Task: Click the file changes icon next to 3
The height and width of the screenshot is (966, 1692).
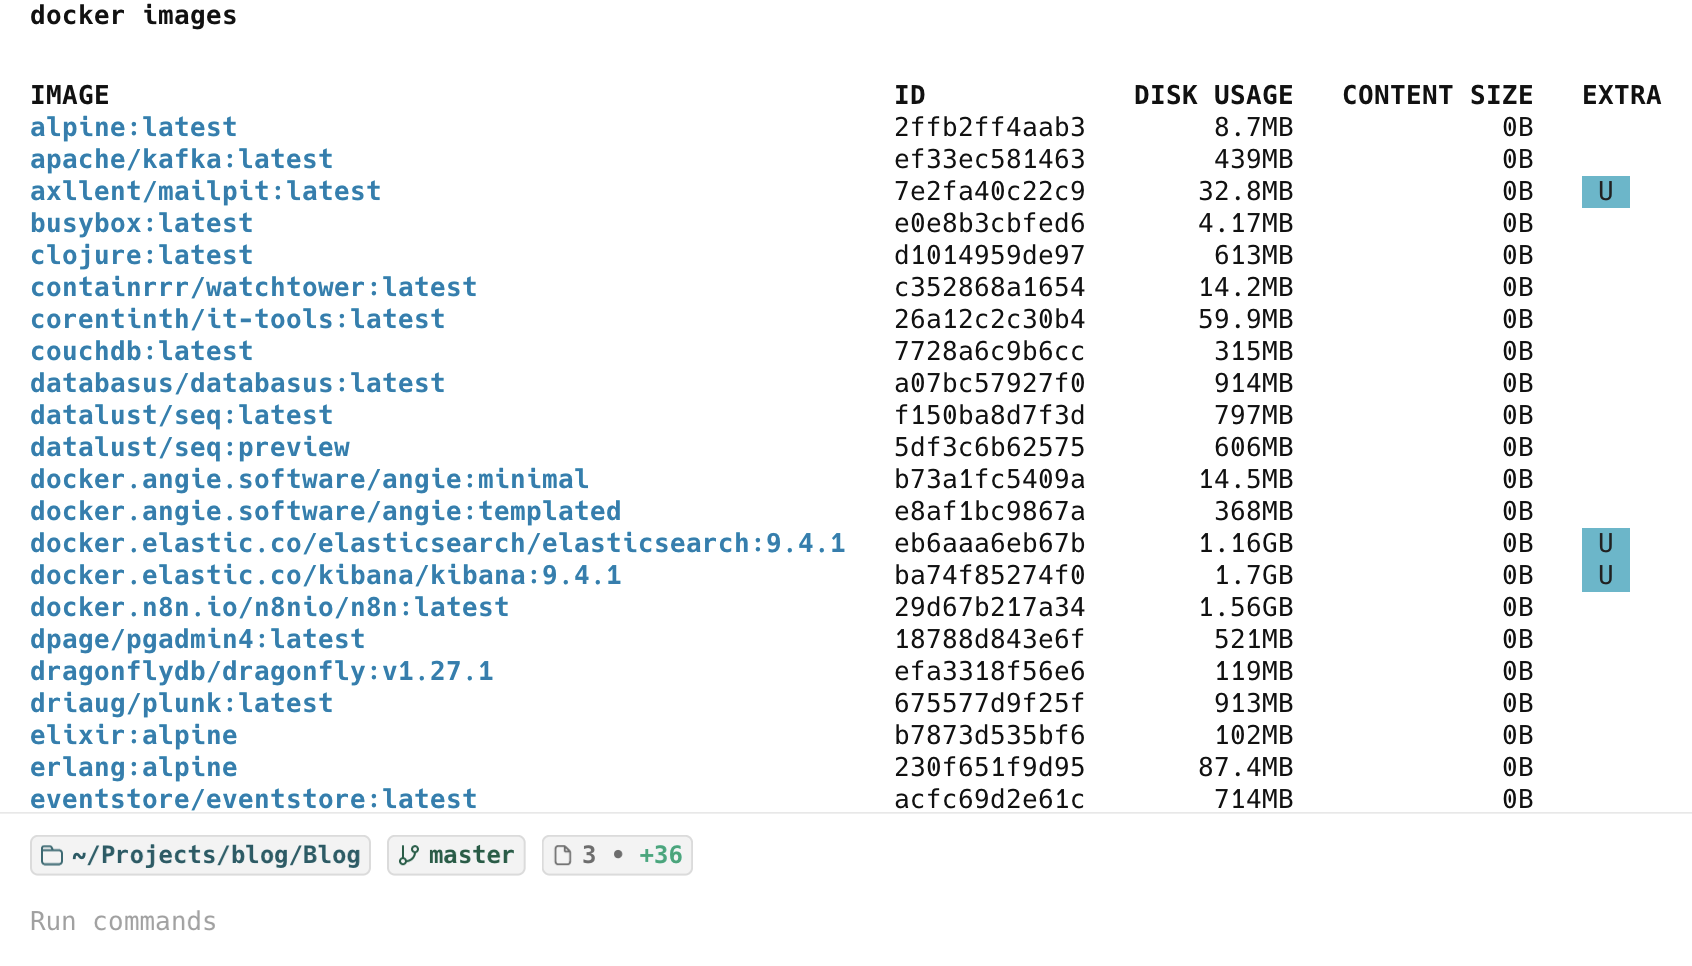Action: [x=563, y=856]
